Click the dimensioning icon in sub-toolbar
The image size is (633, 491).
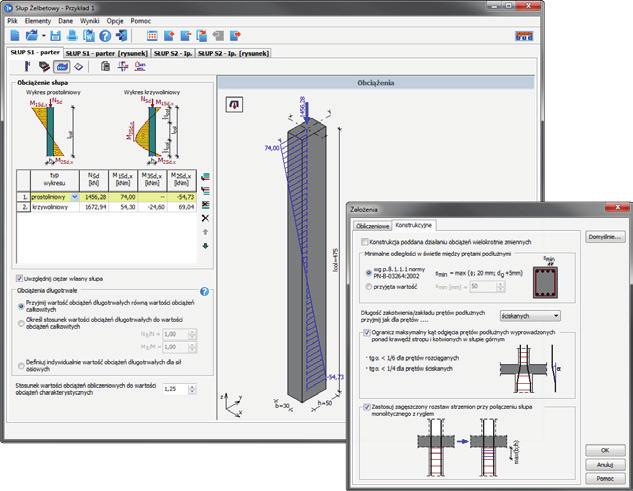click(x=123, y=66)
